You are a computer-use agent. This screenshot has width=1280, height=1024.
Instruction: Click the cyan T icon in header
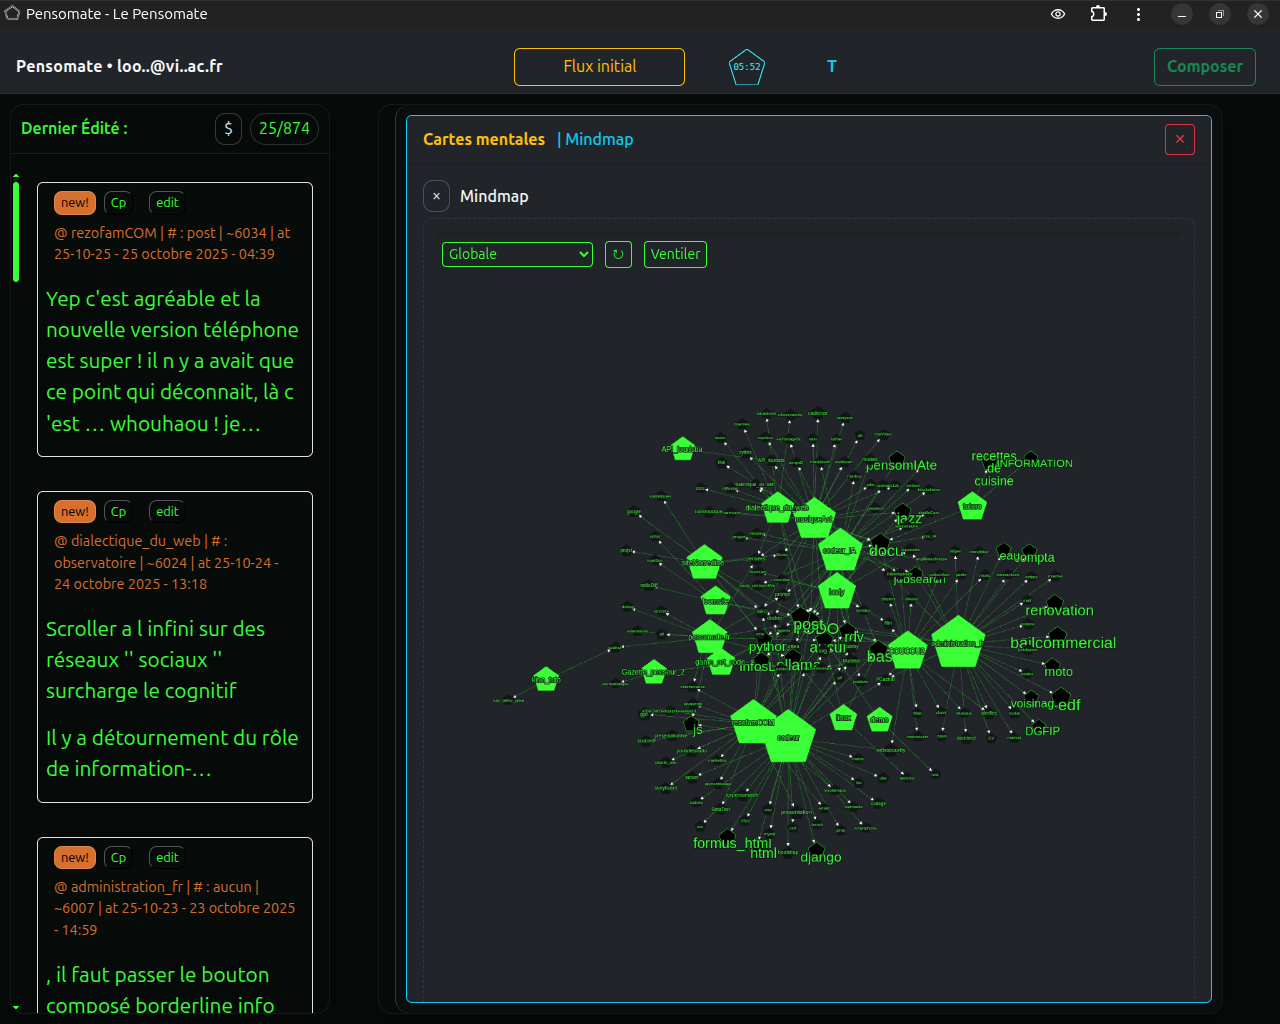click(x=831, y=67)
